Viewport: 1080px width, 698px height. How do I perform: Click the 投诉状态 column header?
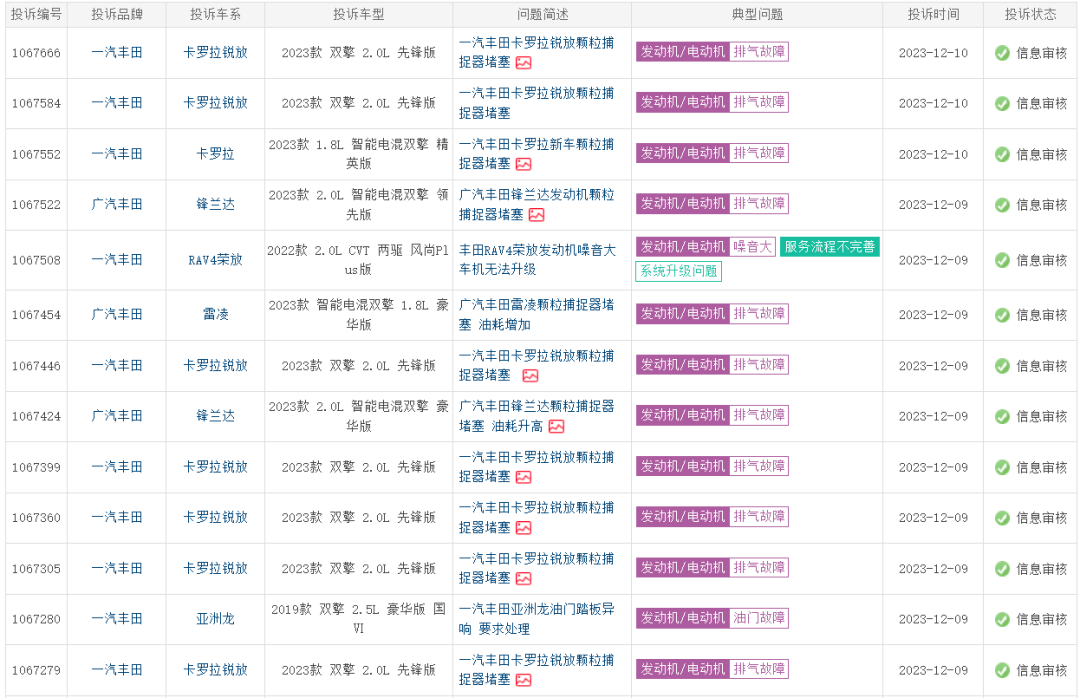tap(1030, 14)
